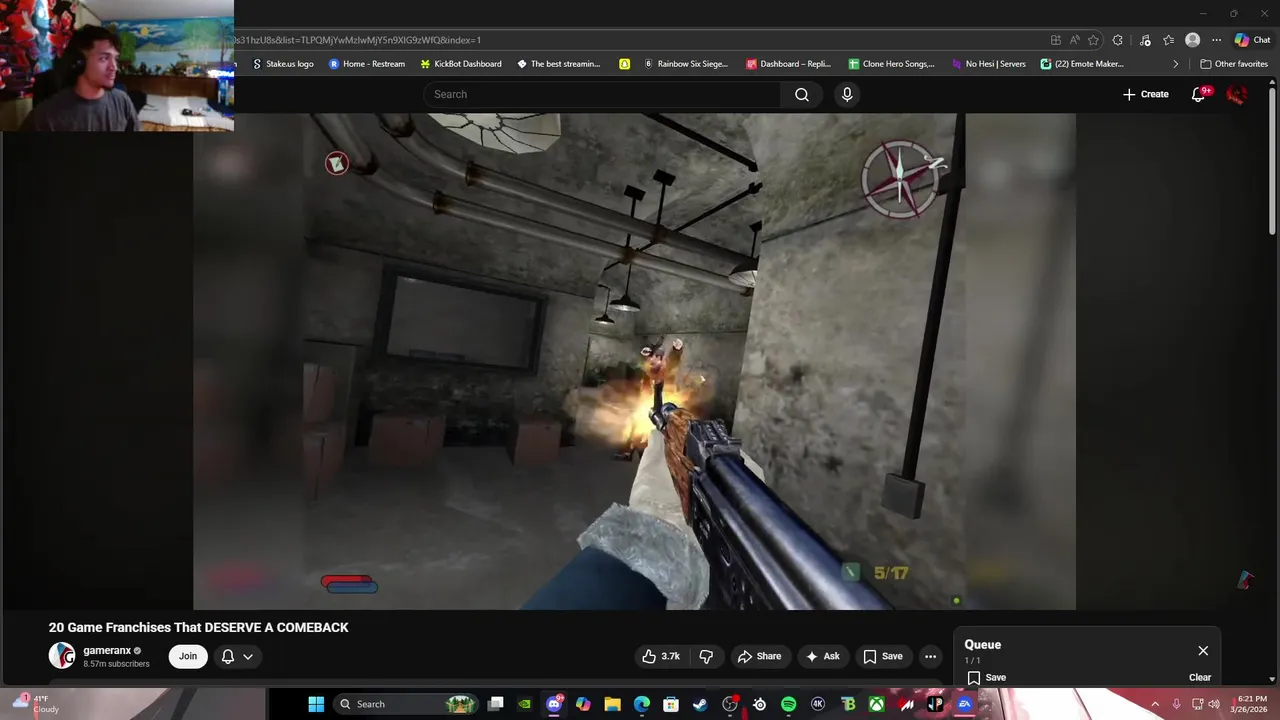The image size is (1280, 720).
Task: Open clock and date in taskbar
Action: [1252, 704]
